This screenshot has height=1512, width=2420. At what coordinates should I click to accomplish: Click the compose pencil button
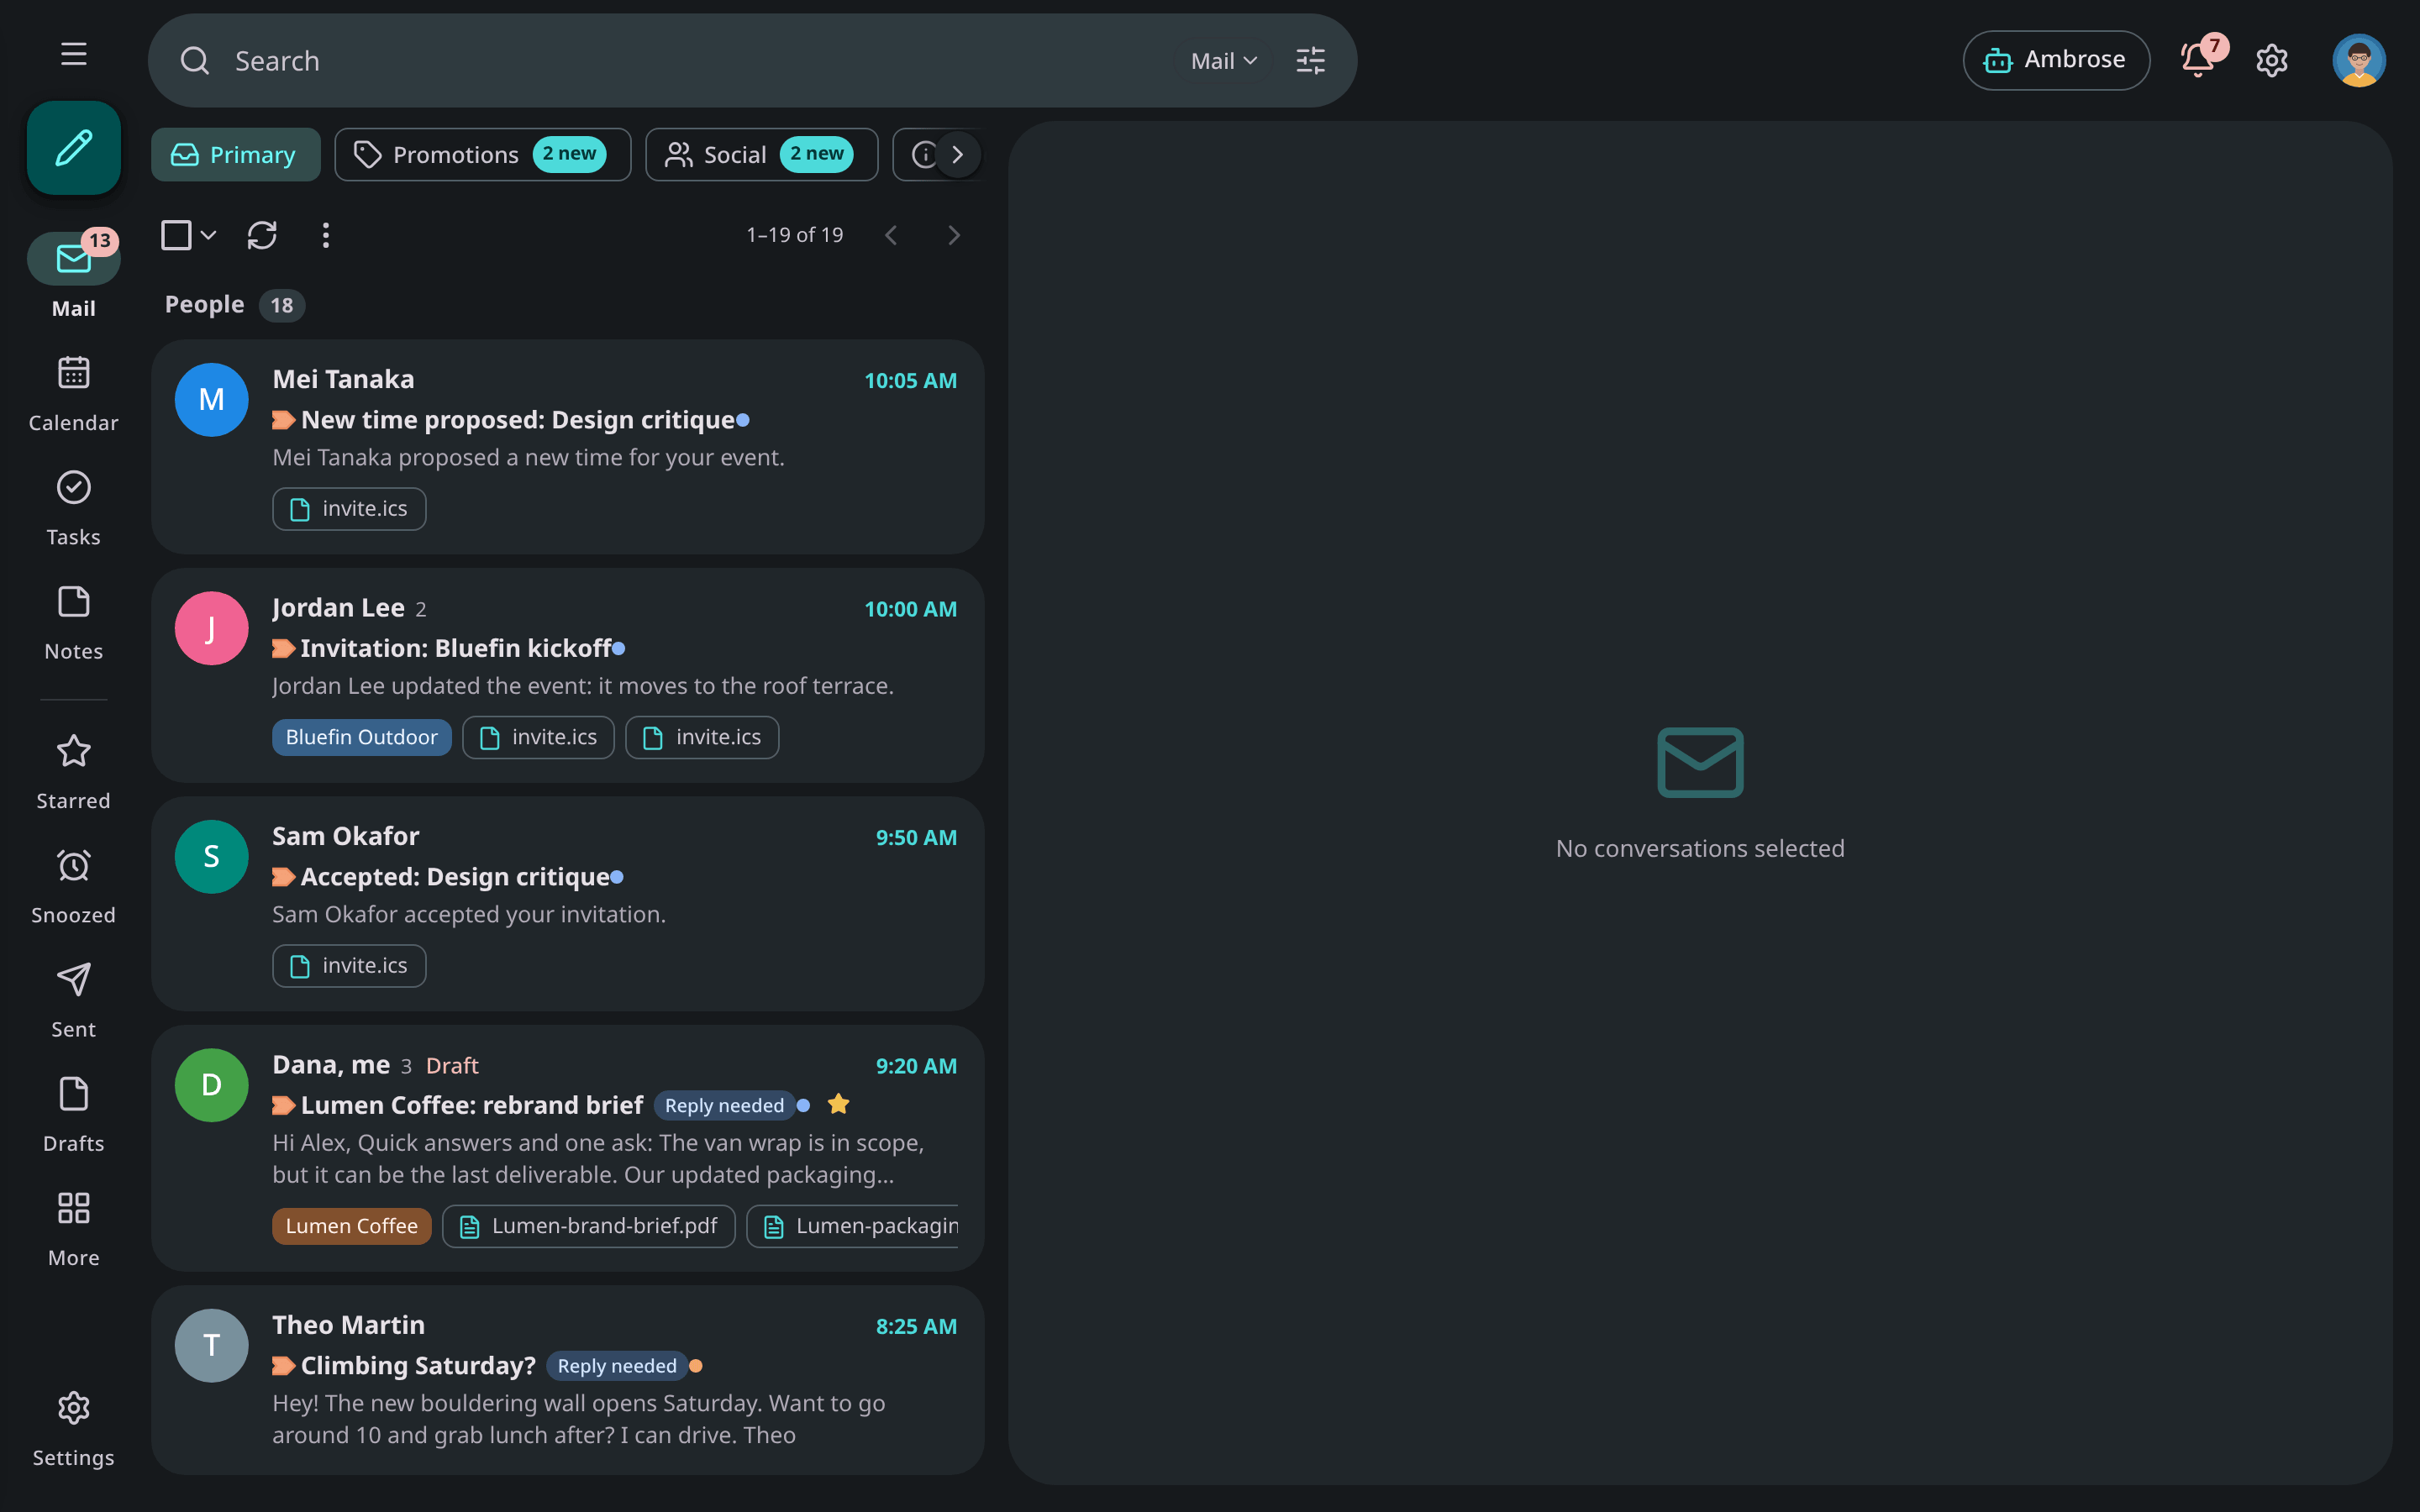click(74, 148)
